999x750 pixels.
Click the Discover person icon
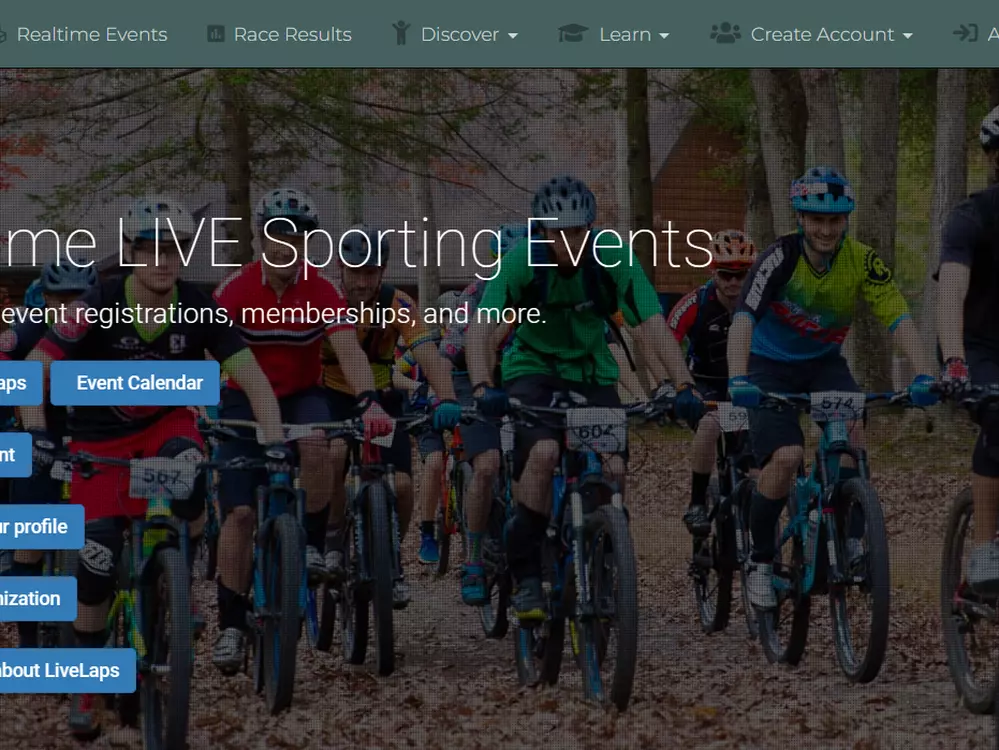pyautogui.click(x=401, y=33)
